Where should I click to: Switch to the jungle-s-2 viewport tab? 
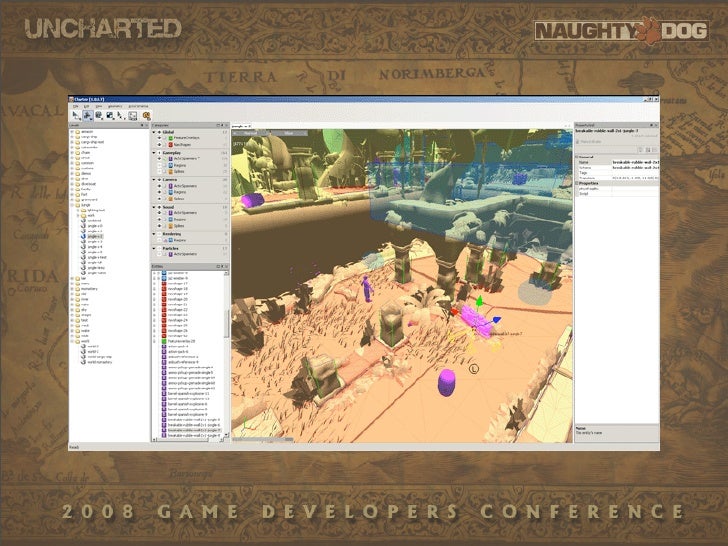tap(240, 126)
